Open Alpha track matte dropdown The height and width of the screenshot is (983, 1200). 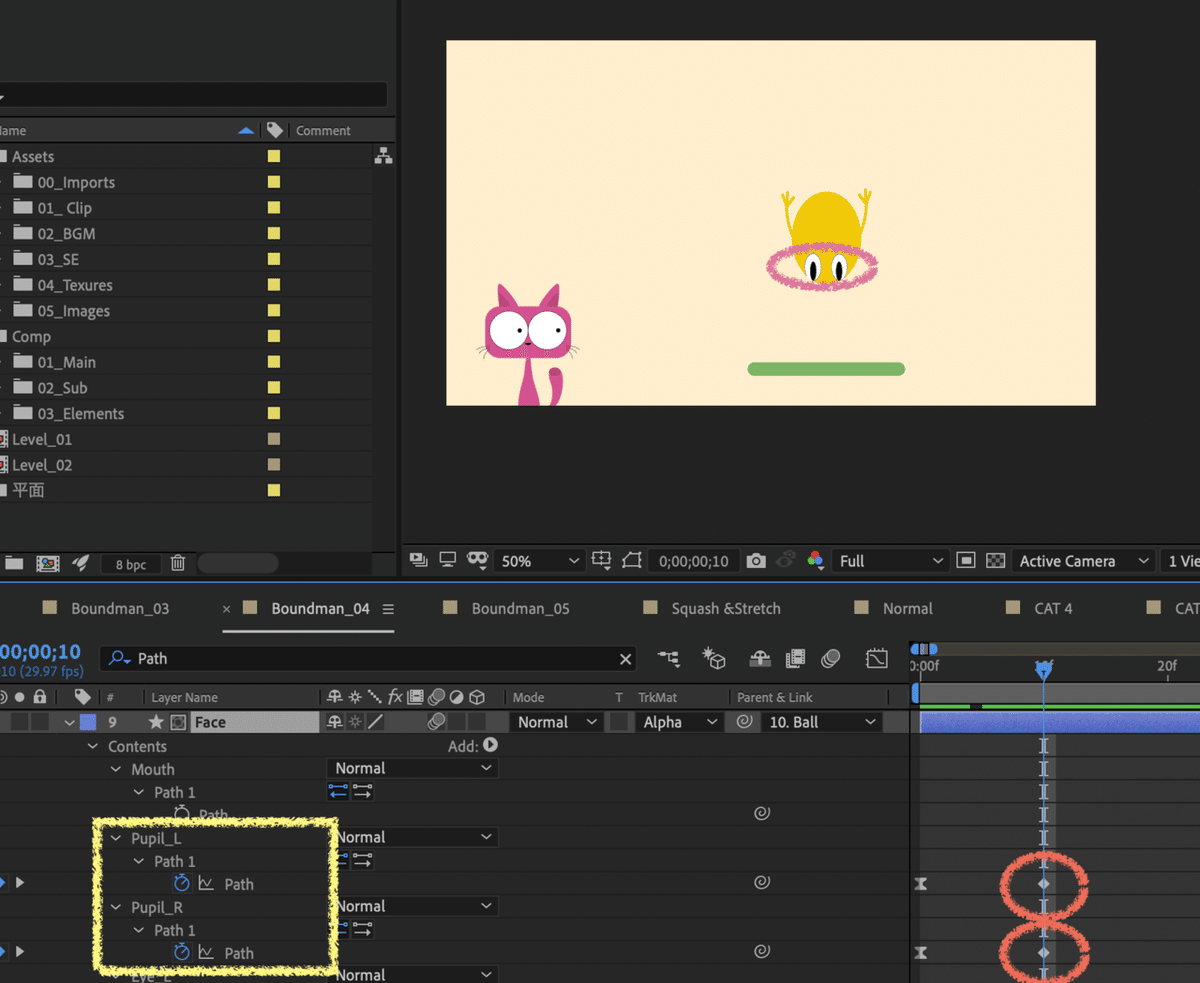679,722
